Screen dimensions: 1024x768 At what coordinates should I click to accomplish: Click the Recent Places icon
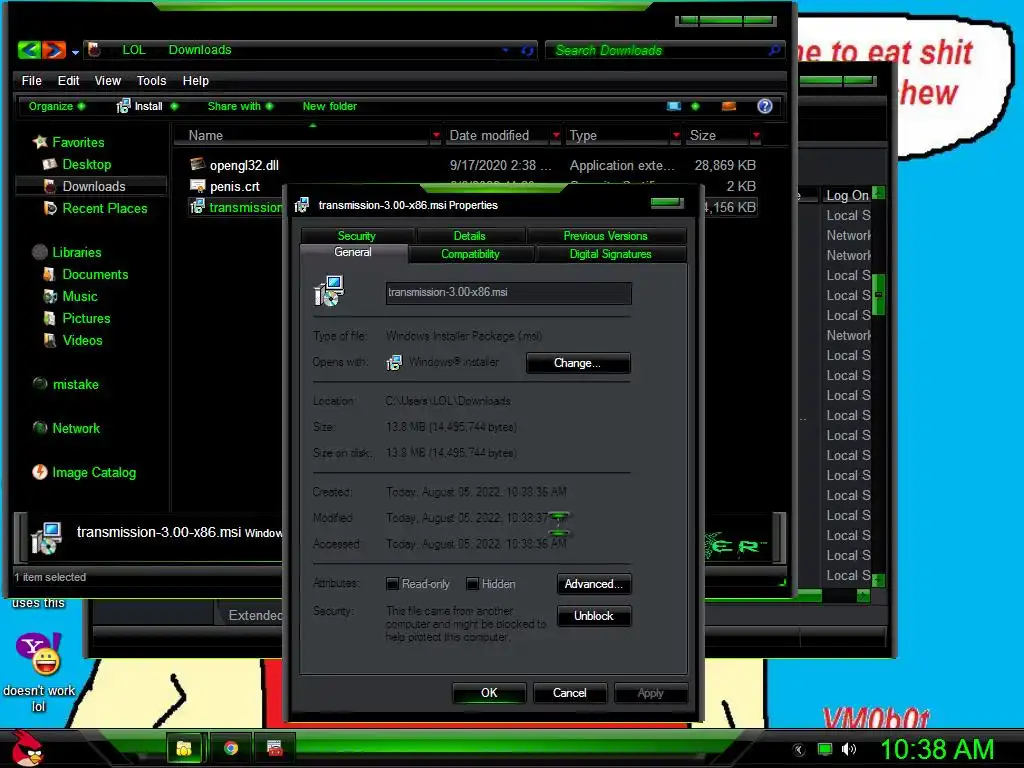(x=50, y=208)
